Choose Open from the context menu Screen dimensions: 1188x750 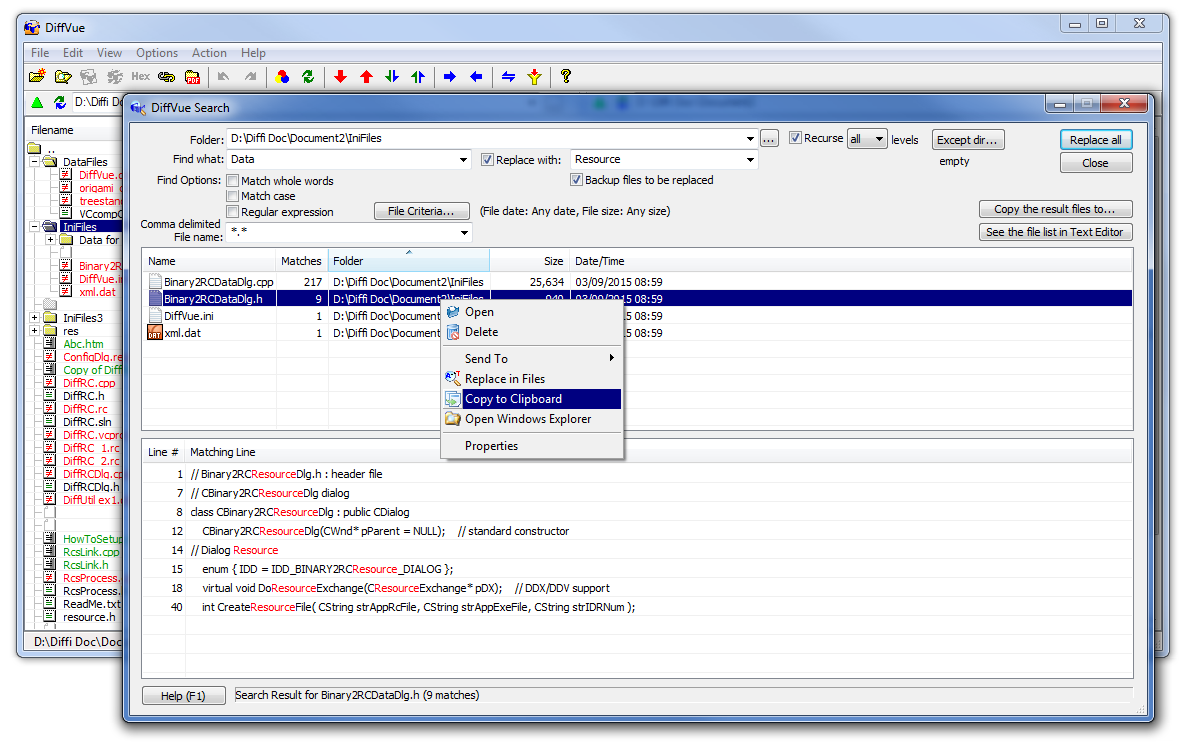[532, 312]
